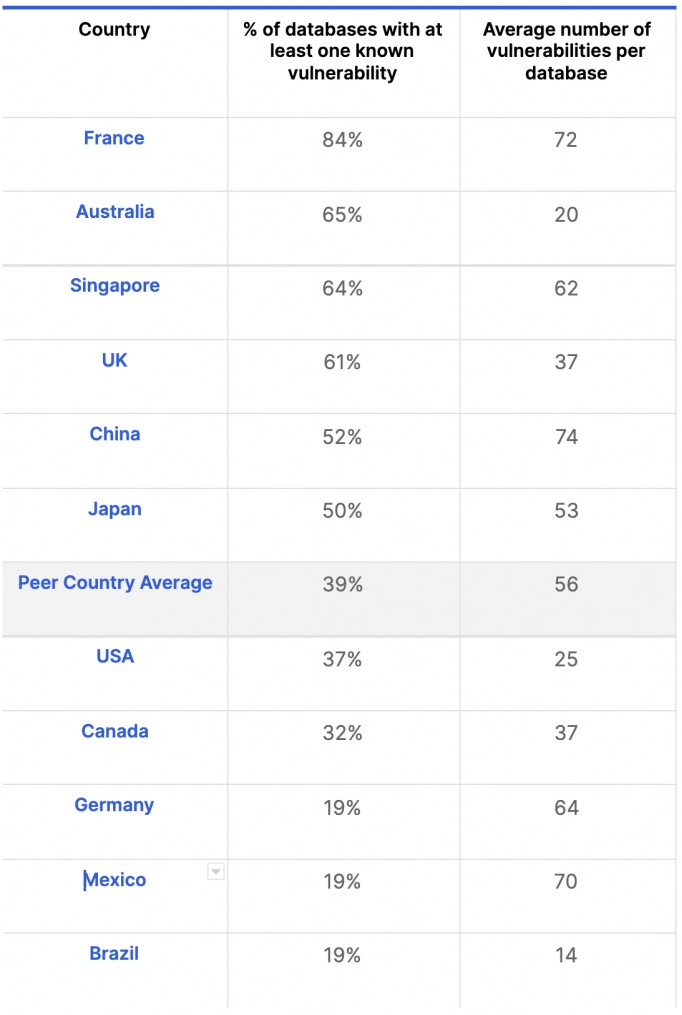This screenshot has height=1015, width=682.
Task: Click the USA link
Action: (x=115, y=656)
